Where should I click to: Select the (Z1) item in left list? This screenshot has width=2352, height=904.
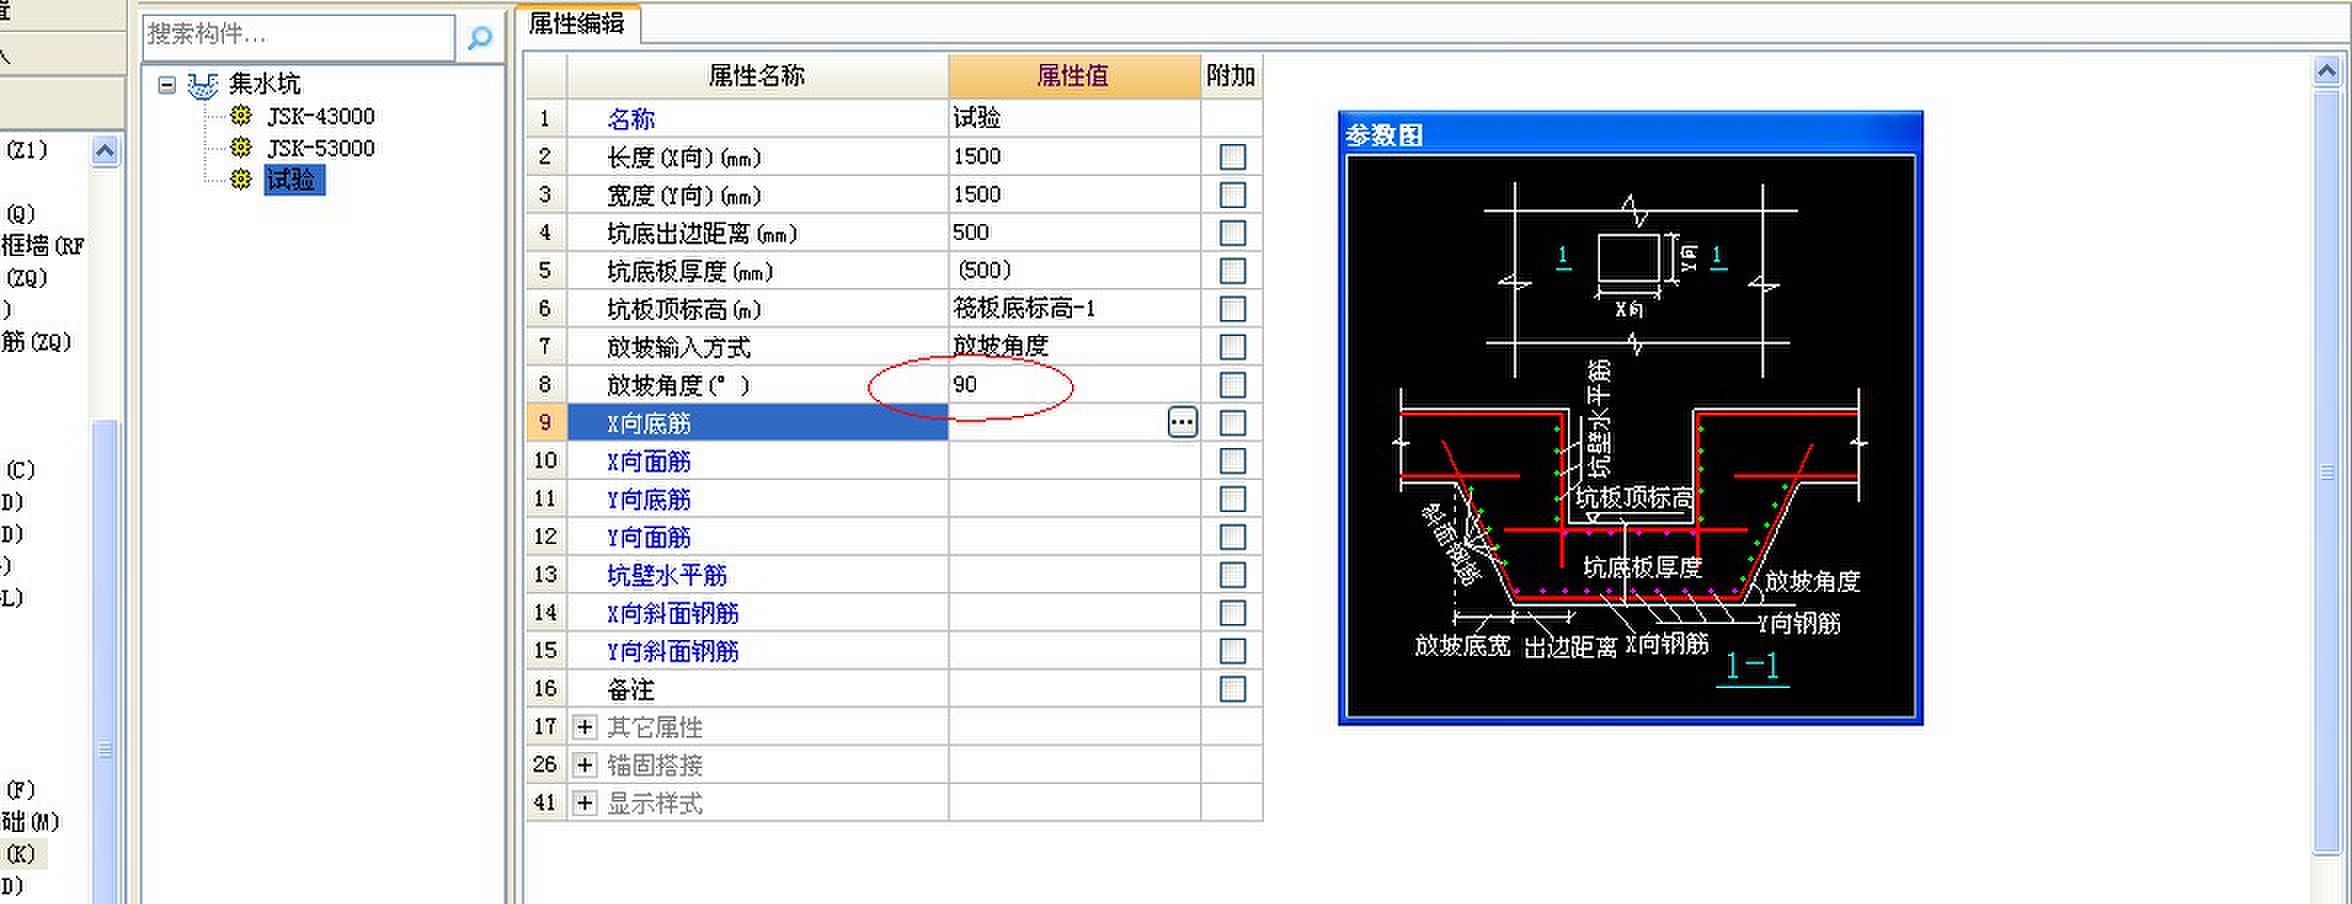tap(27, 150)
